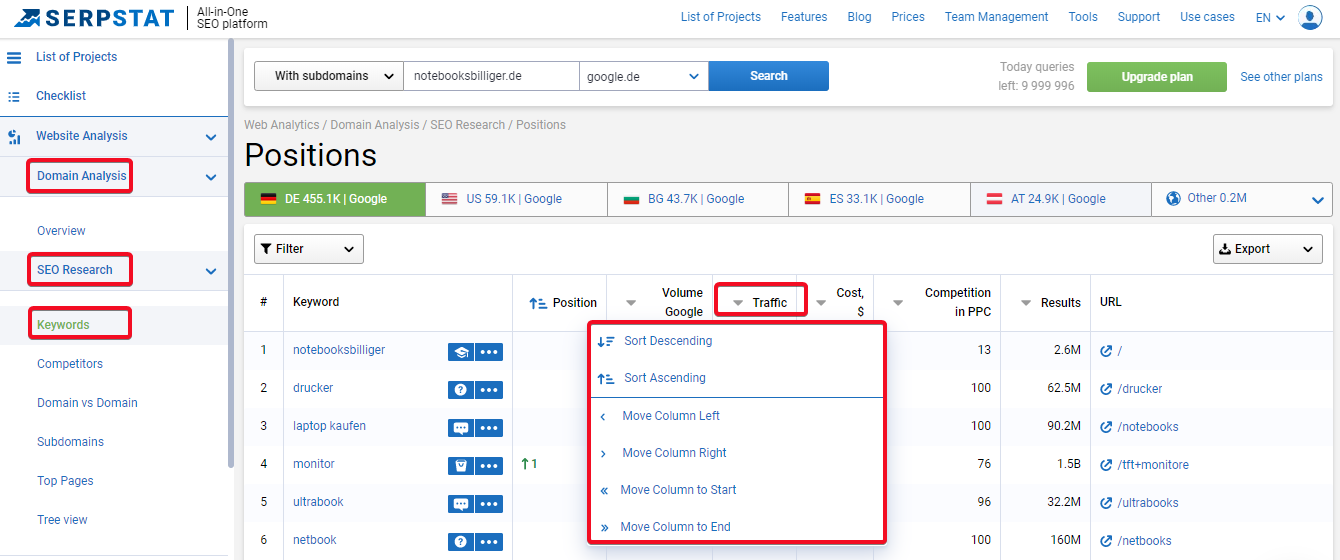Screen dimensions: 1340x560
Task: Click the Position column sort icon
Action: click(536, 303)
